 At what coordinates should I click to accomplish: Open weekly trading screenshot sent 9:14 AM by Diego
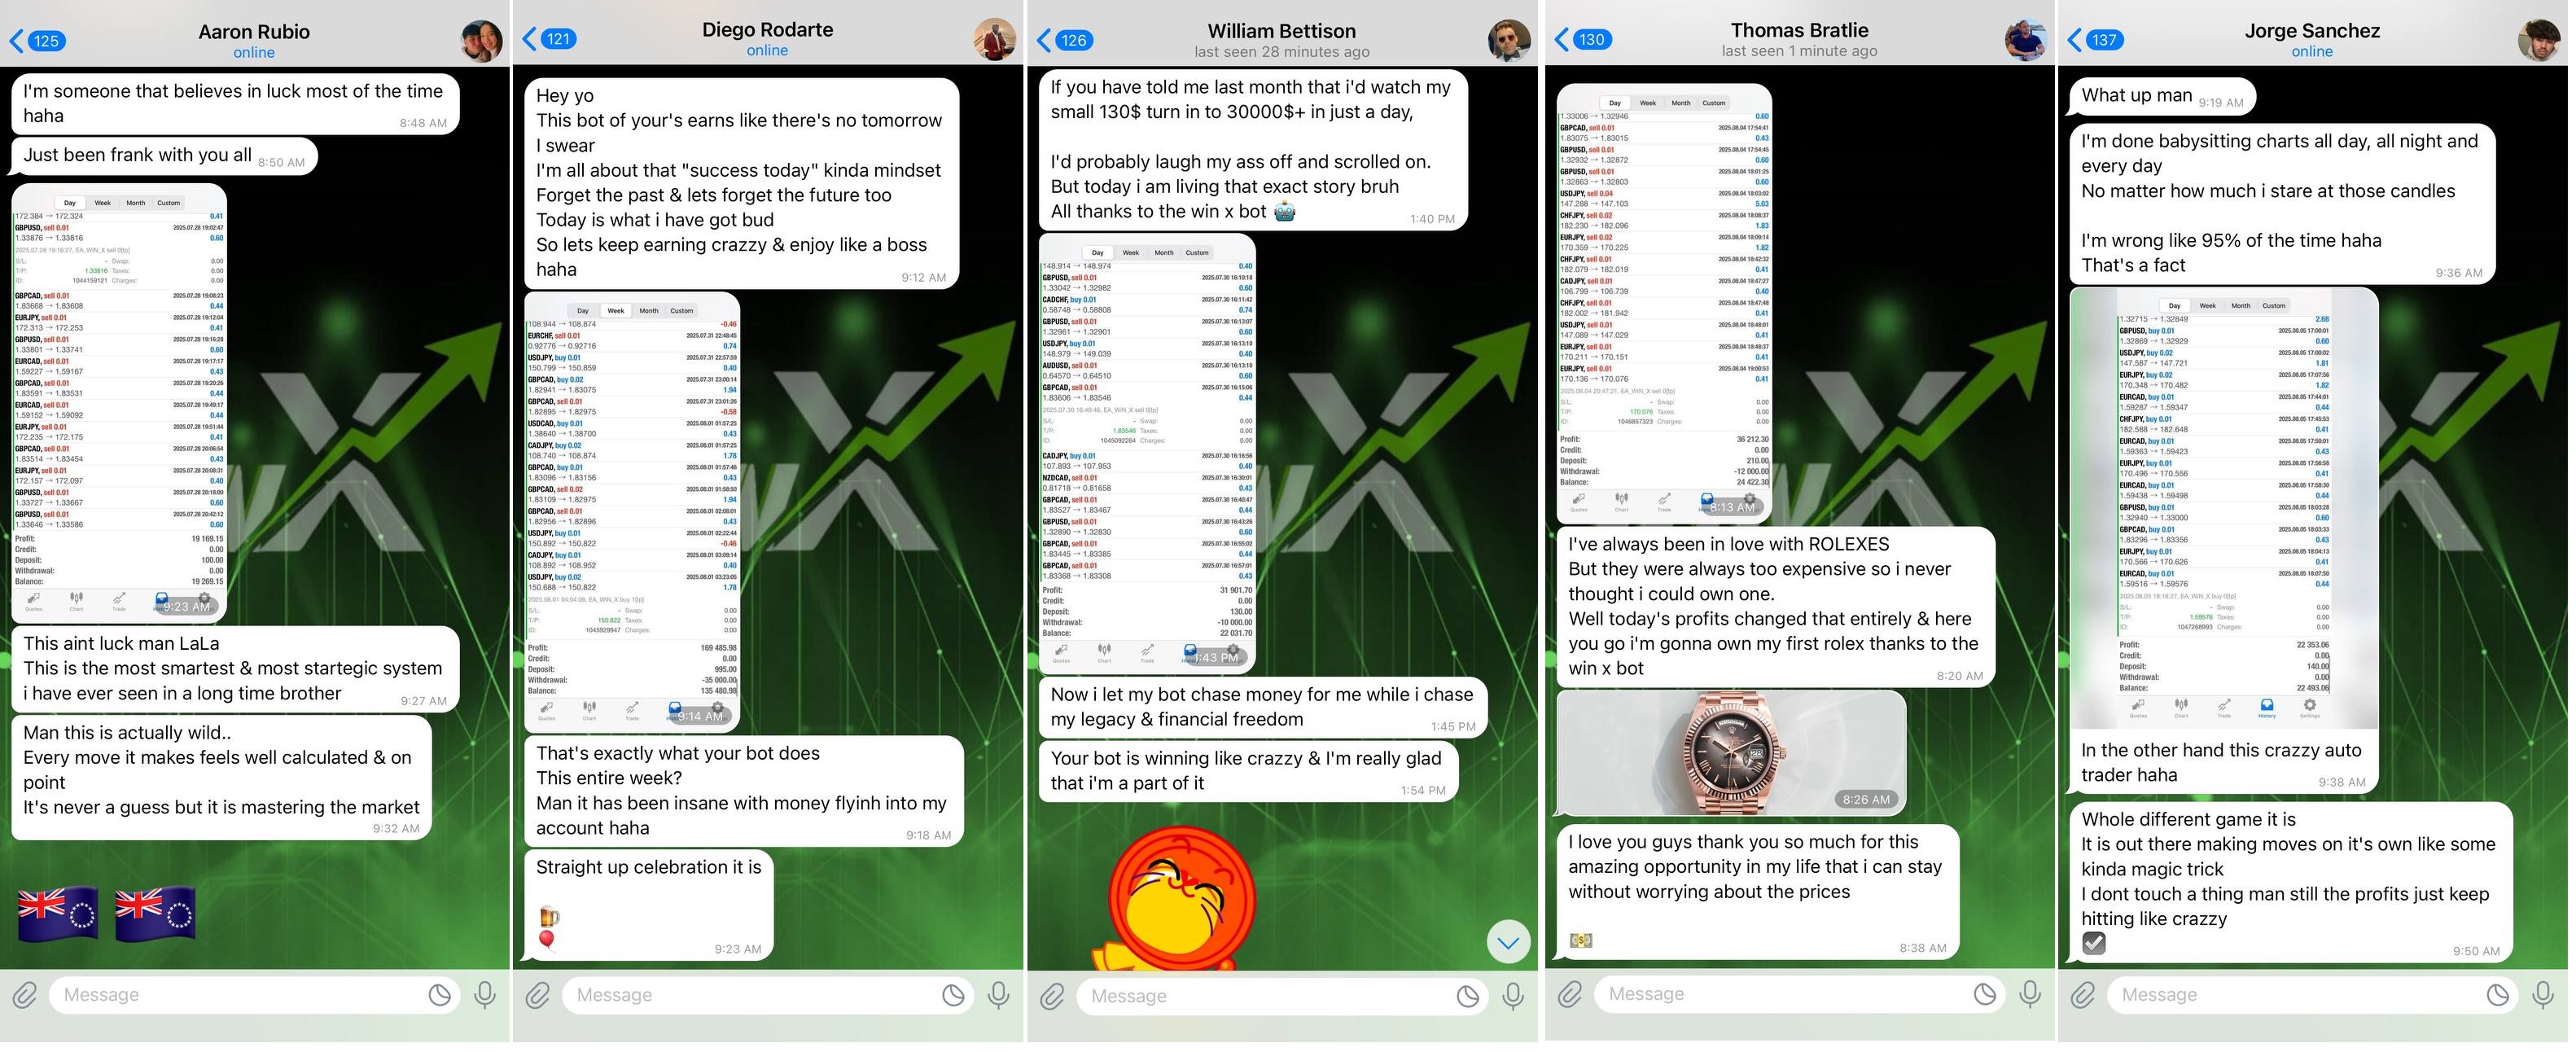click(632, 512)
